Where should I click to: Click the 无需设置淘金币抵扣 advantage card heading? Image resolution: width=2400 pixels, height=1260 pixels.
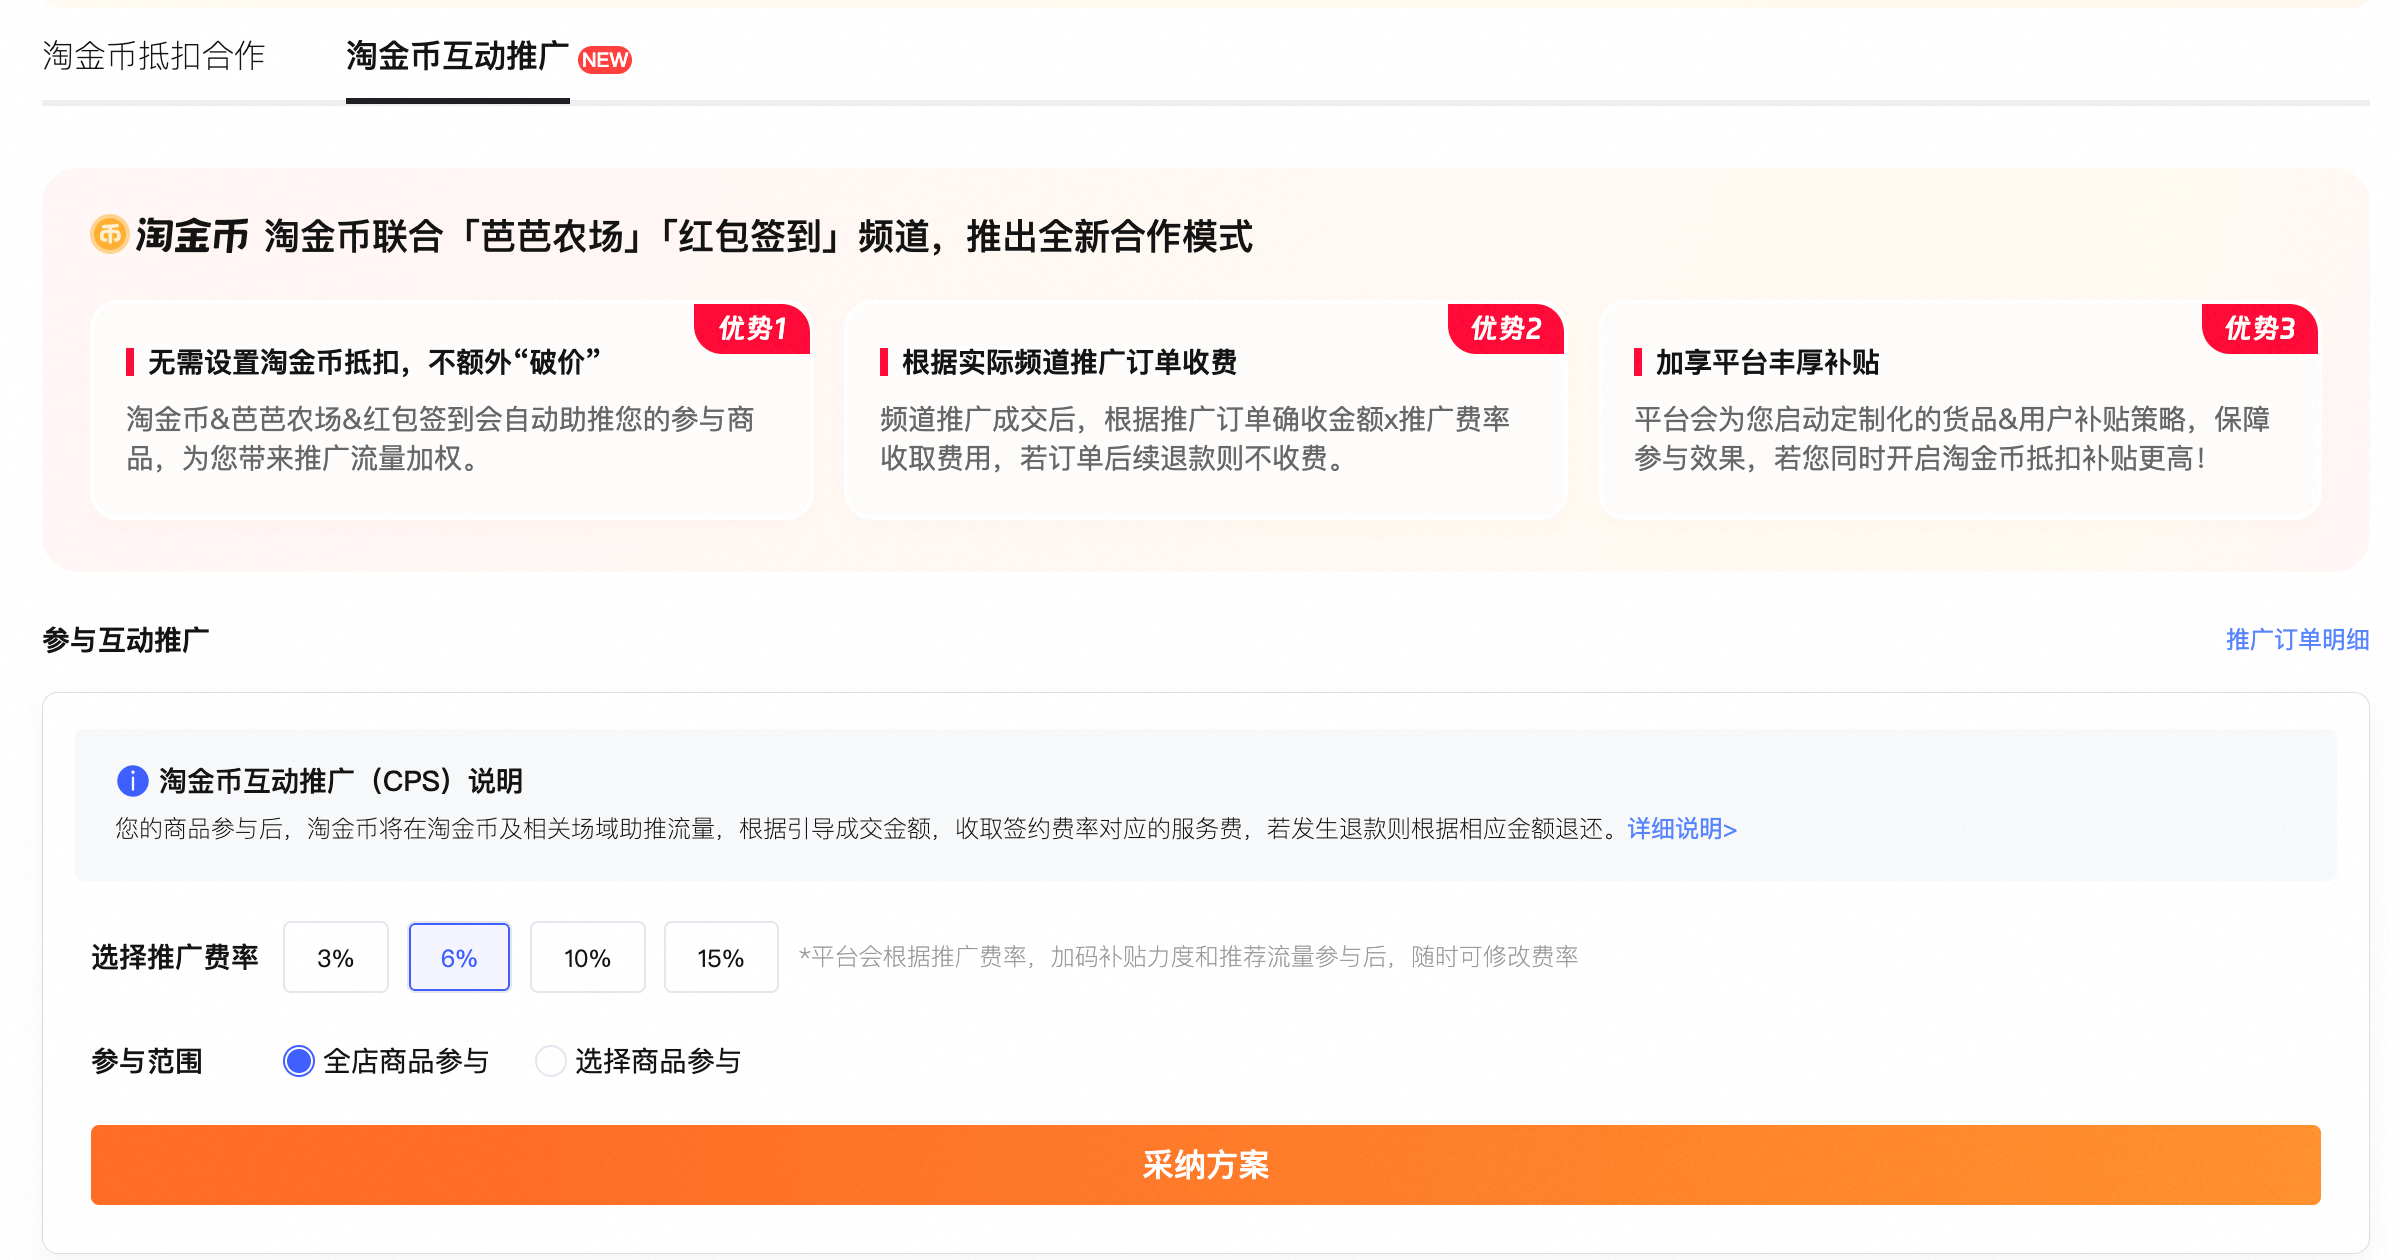374,362
